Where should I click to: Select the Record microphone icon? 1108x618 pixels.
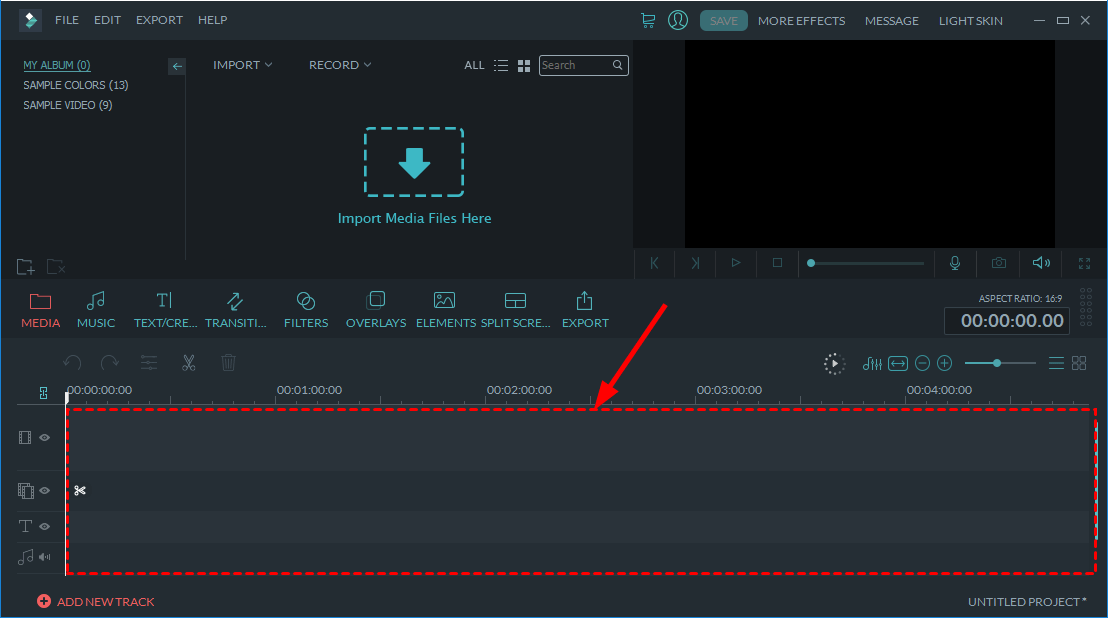(x=954, y=263)
